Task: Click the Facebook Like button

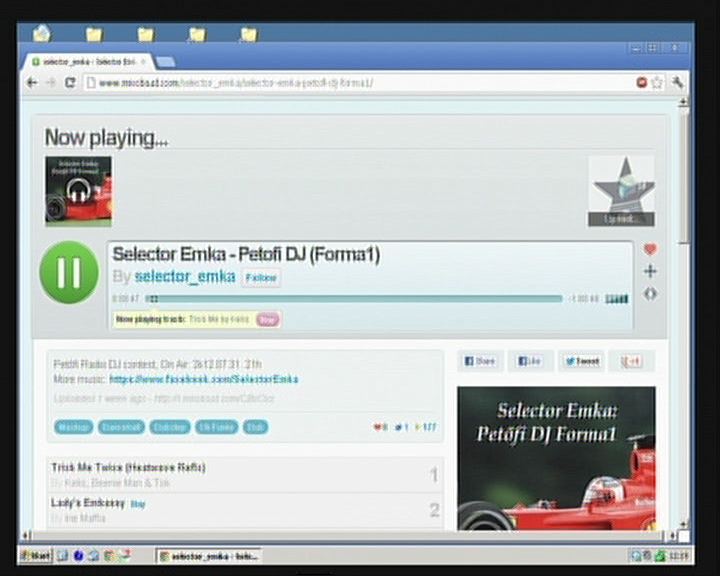Action: point(529,361)
